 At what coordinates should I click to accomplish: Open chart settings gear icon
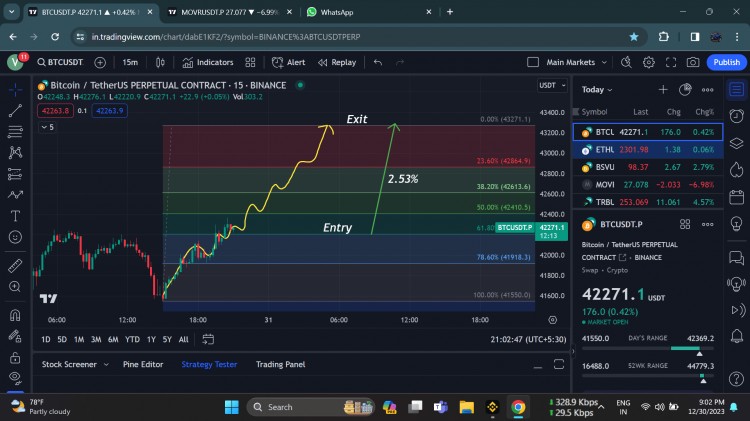pos(648,62)
